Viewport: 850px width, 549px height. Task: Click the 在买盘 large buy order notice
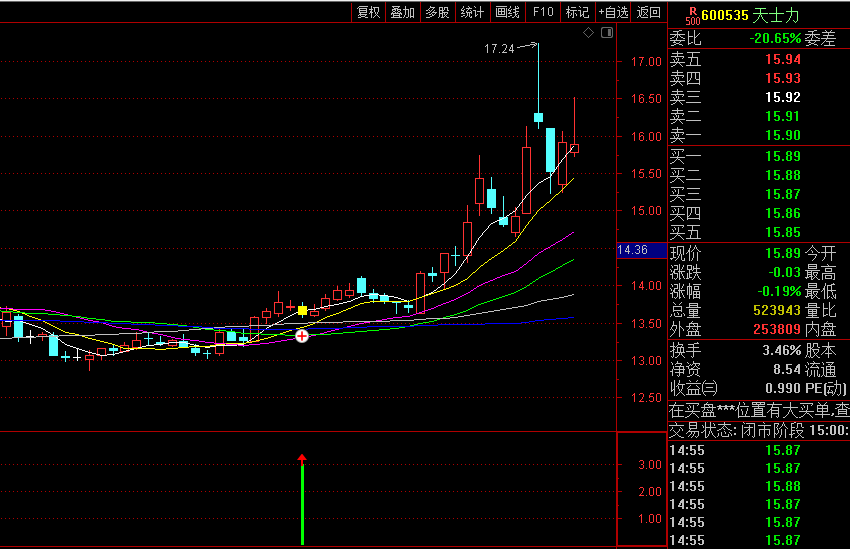click(759, 410)
